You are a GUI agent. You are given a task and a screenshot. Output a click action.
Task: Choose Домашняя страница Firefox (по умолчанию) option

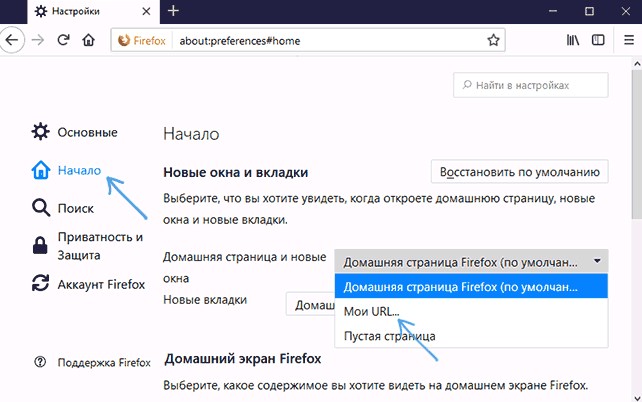(x=471, y=287)
